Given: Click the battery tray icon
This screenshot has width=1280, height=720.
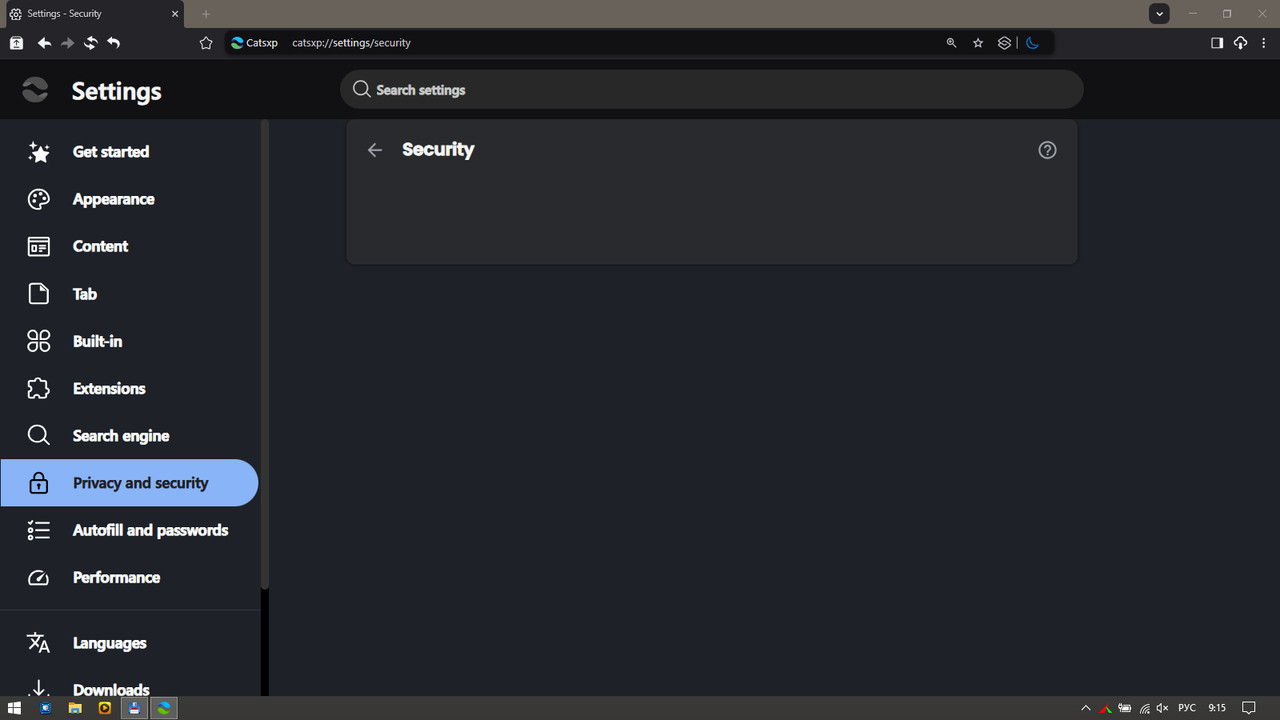Looking at the screenshot, I should click(x=1125, y=708).
